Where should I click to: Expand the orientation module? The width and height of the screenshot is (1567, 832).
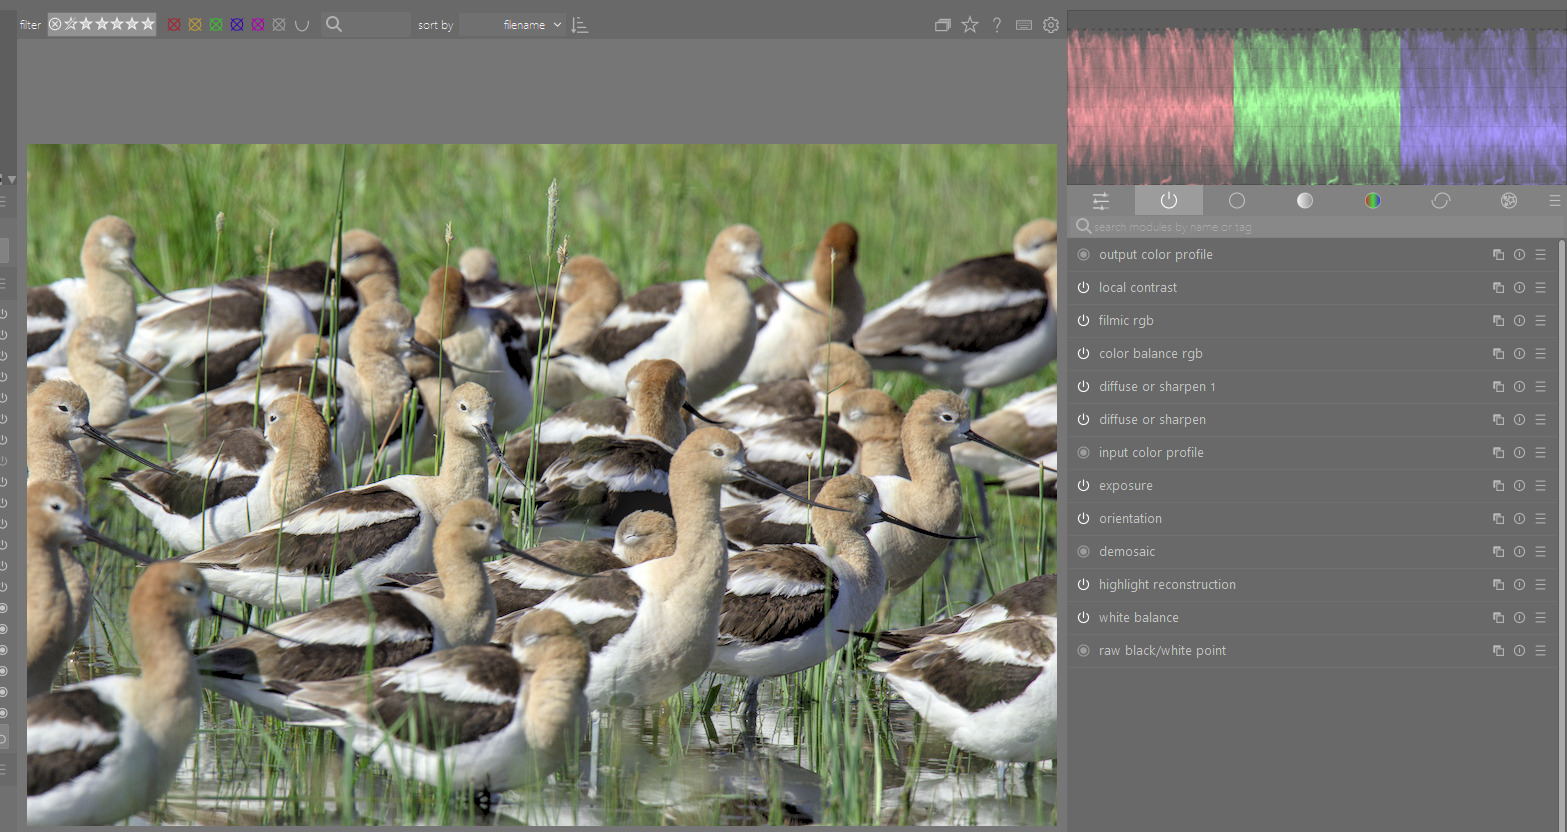(1130, 519)
